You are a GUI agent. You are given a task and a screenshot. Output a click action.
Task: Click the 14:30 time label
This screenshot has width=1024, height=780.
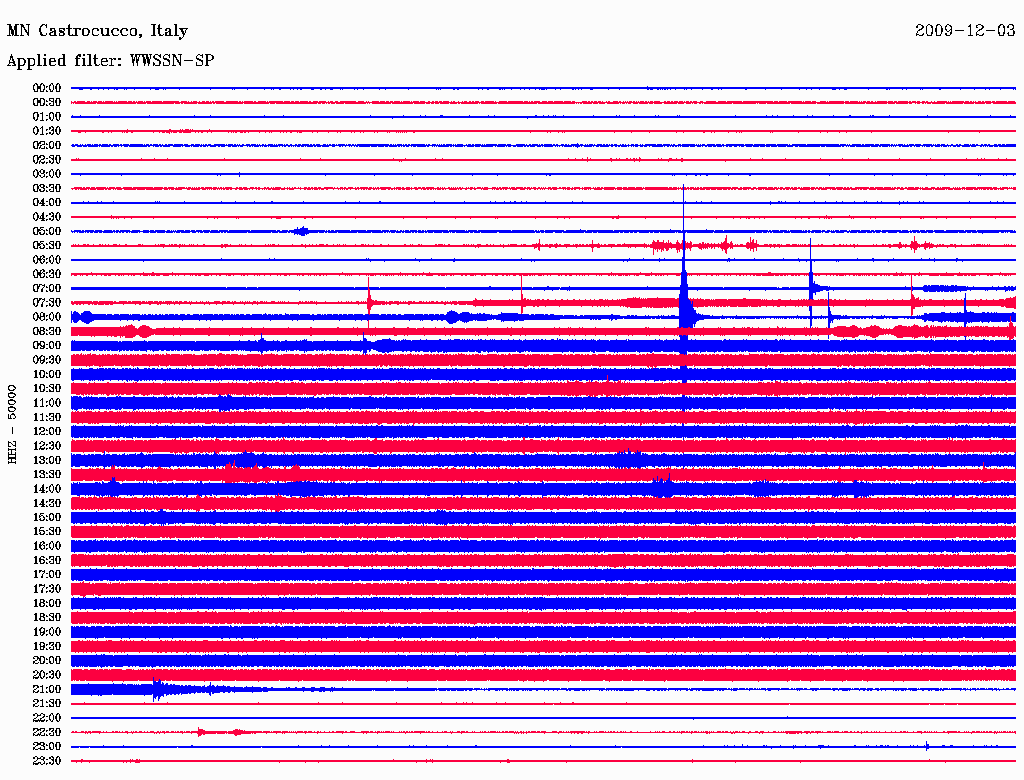[x=47, y=503]
